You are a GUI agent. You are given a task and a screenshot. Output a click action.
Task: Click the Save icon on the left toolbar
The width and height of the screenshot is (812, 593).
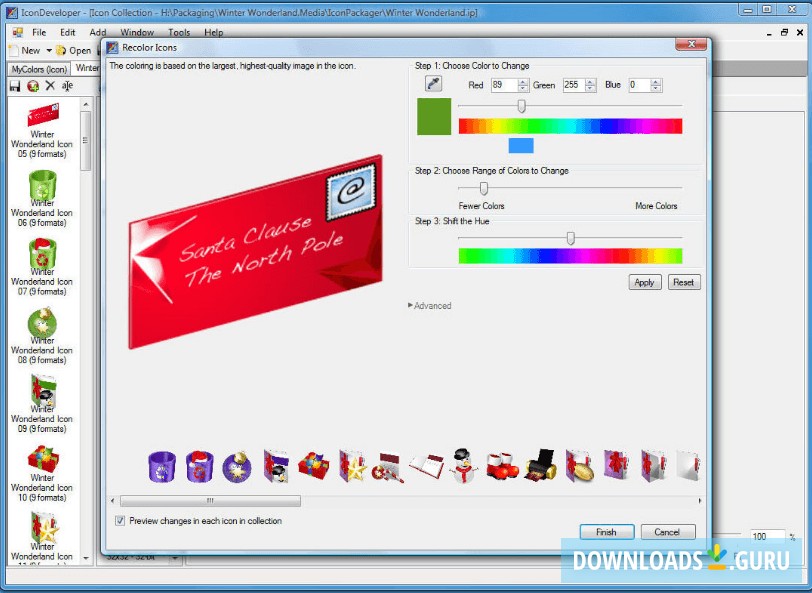(x=14, y=86)
